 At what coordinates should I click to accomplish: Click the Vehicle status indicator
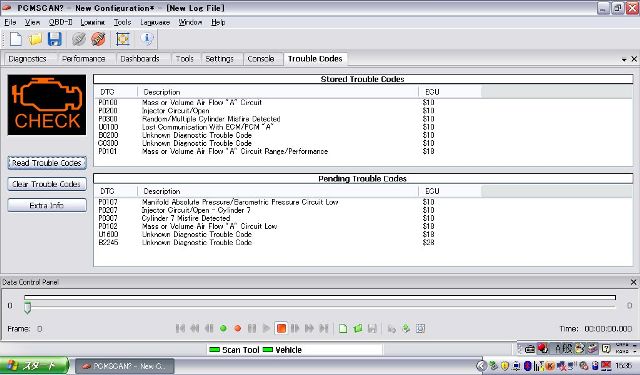[282, 350]
